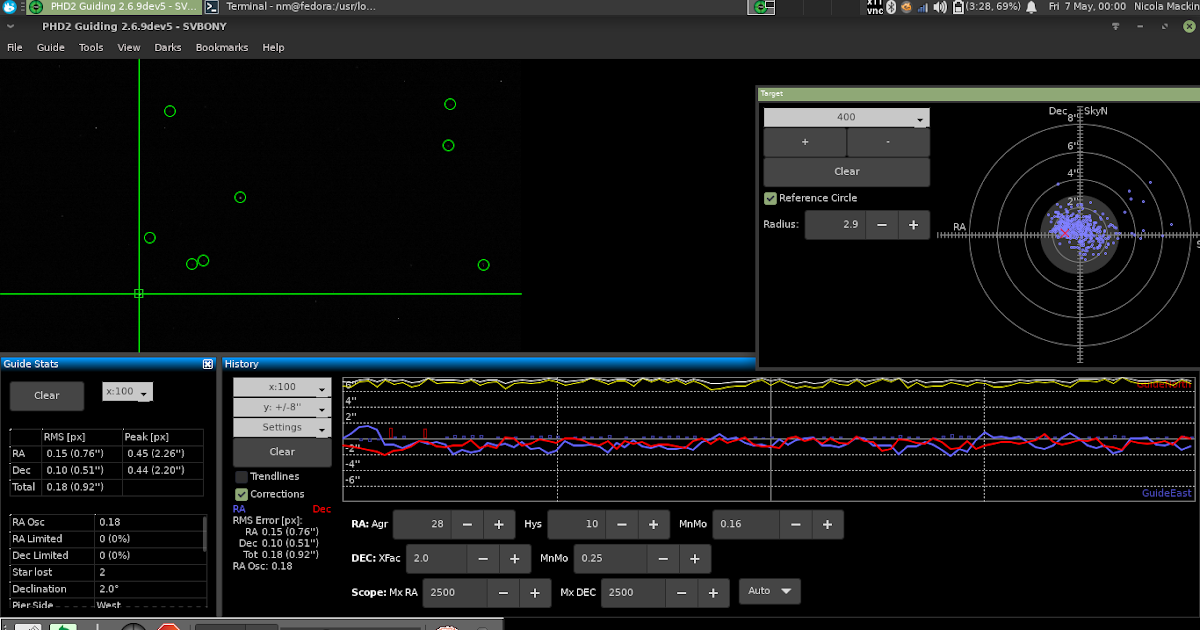Open the Auto dropdown beside Mx DEC

[769, 591]
